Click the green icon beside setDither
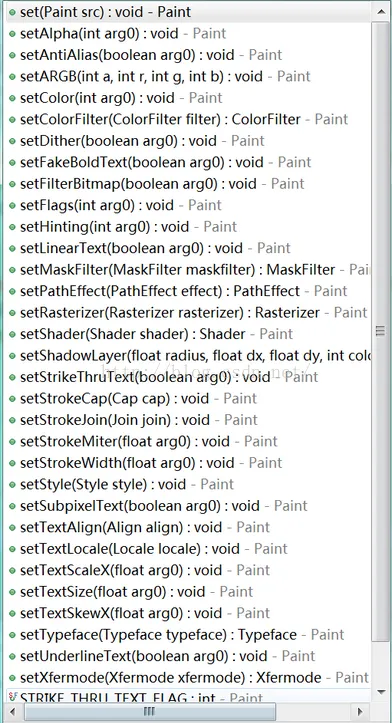Viewport: 392px width, 723px height. tap(12, 141)
